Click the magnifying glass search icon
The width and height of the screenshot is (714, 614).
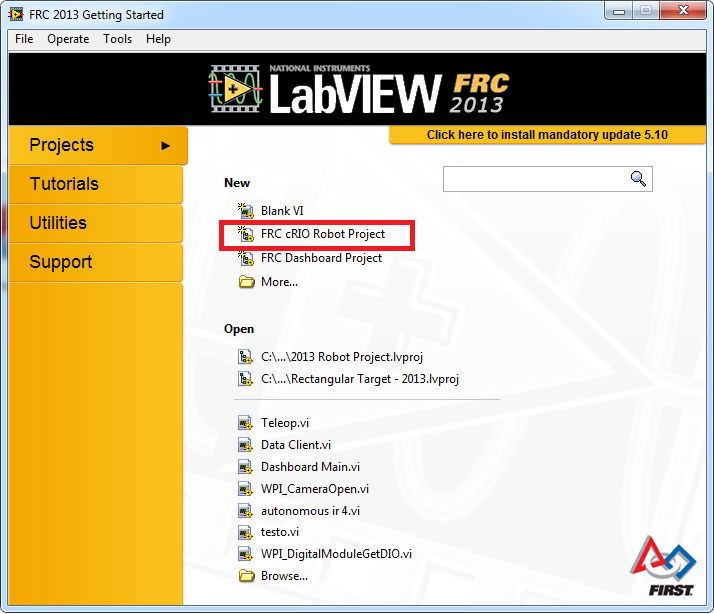pyautogui.click(x=638, y=179)
